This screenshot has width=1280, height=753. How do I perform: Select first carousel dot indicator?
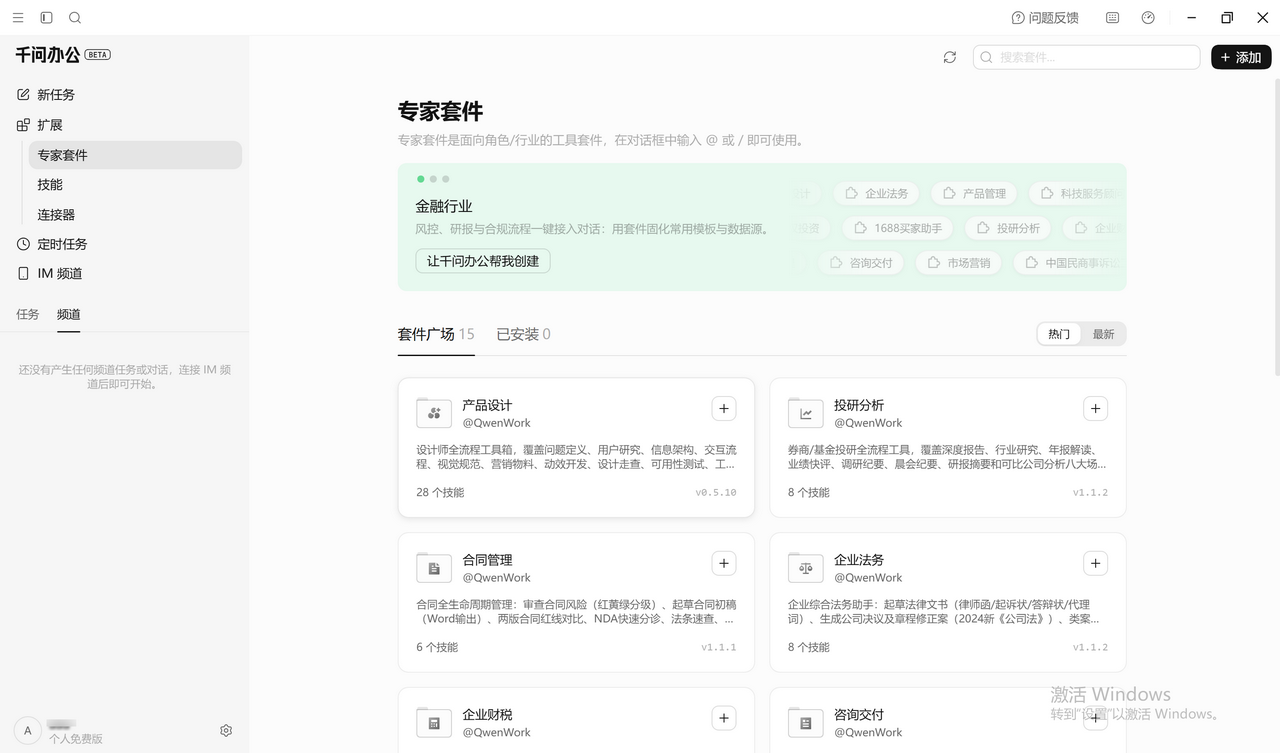pos(421,179)
